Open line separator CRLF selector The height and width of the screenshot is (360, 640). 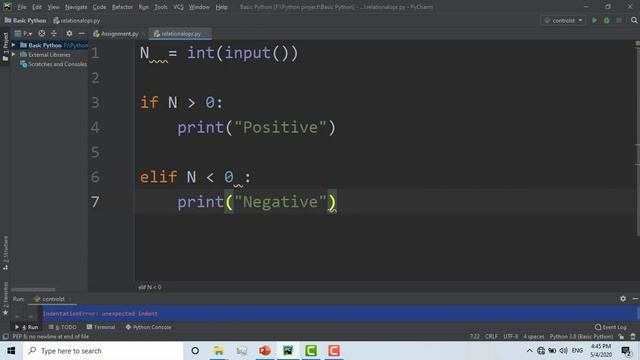[491, 337]
